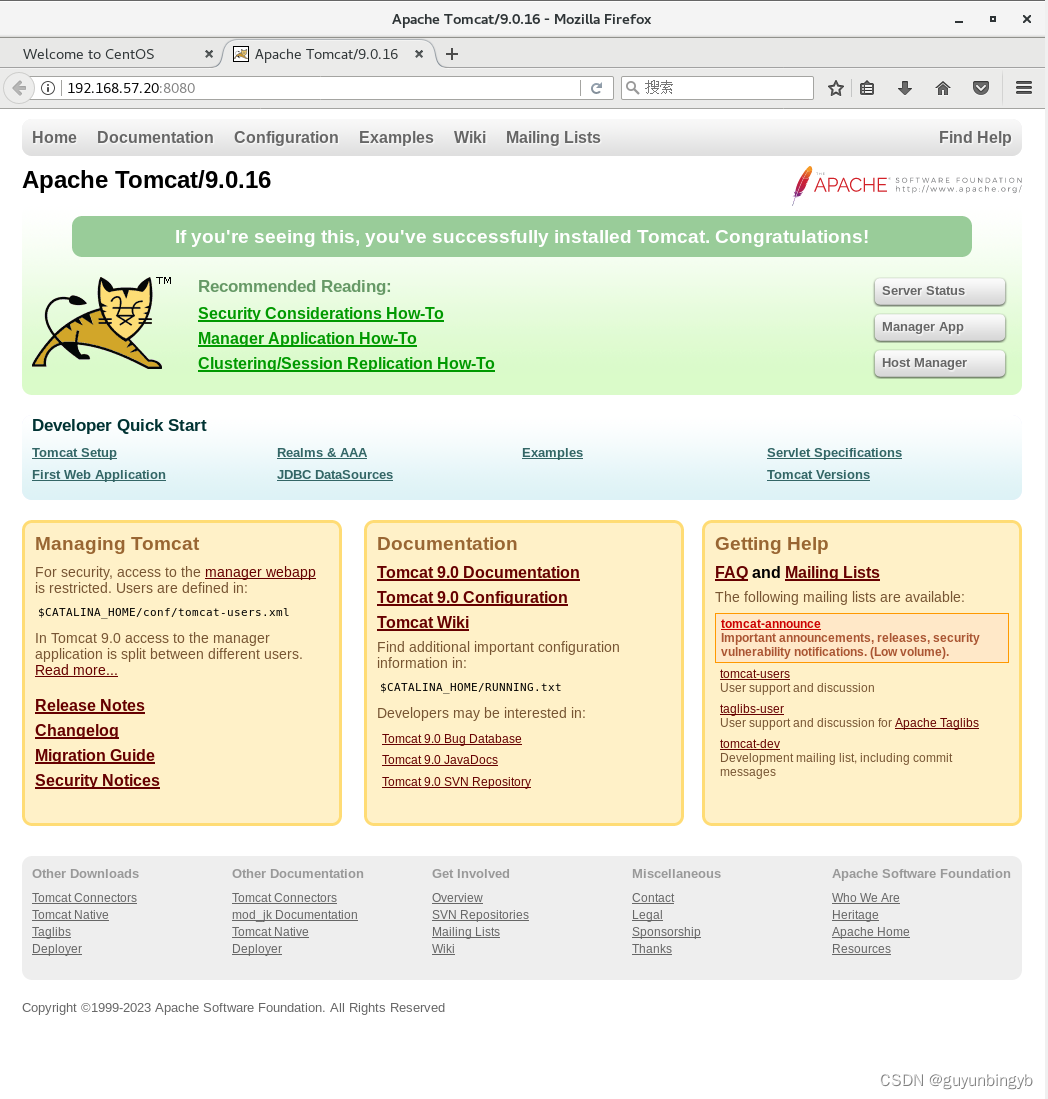The height and width of the screenshot is (1099, 1048).
Task: Select the Apache Tomcat/9.0.16 tab
Action: point(327,54)
